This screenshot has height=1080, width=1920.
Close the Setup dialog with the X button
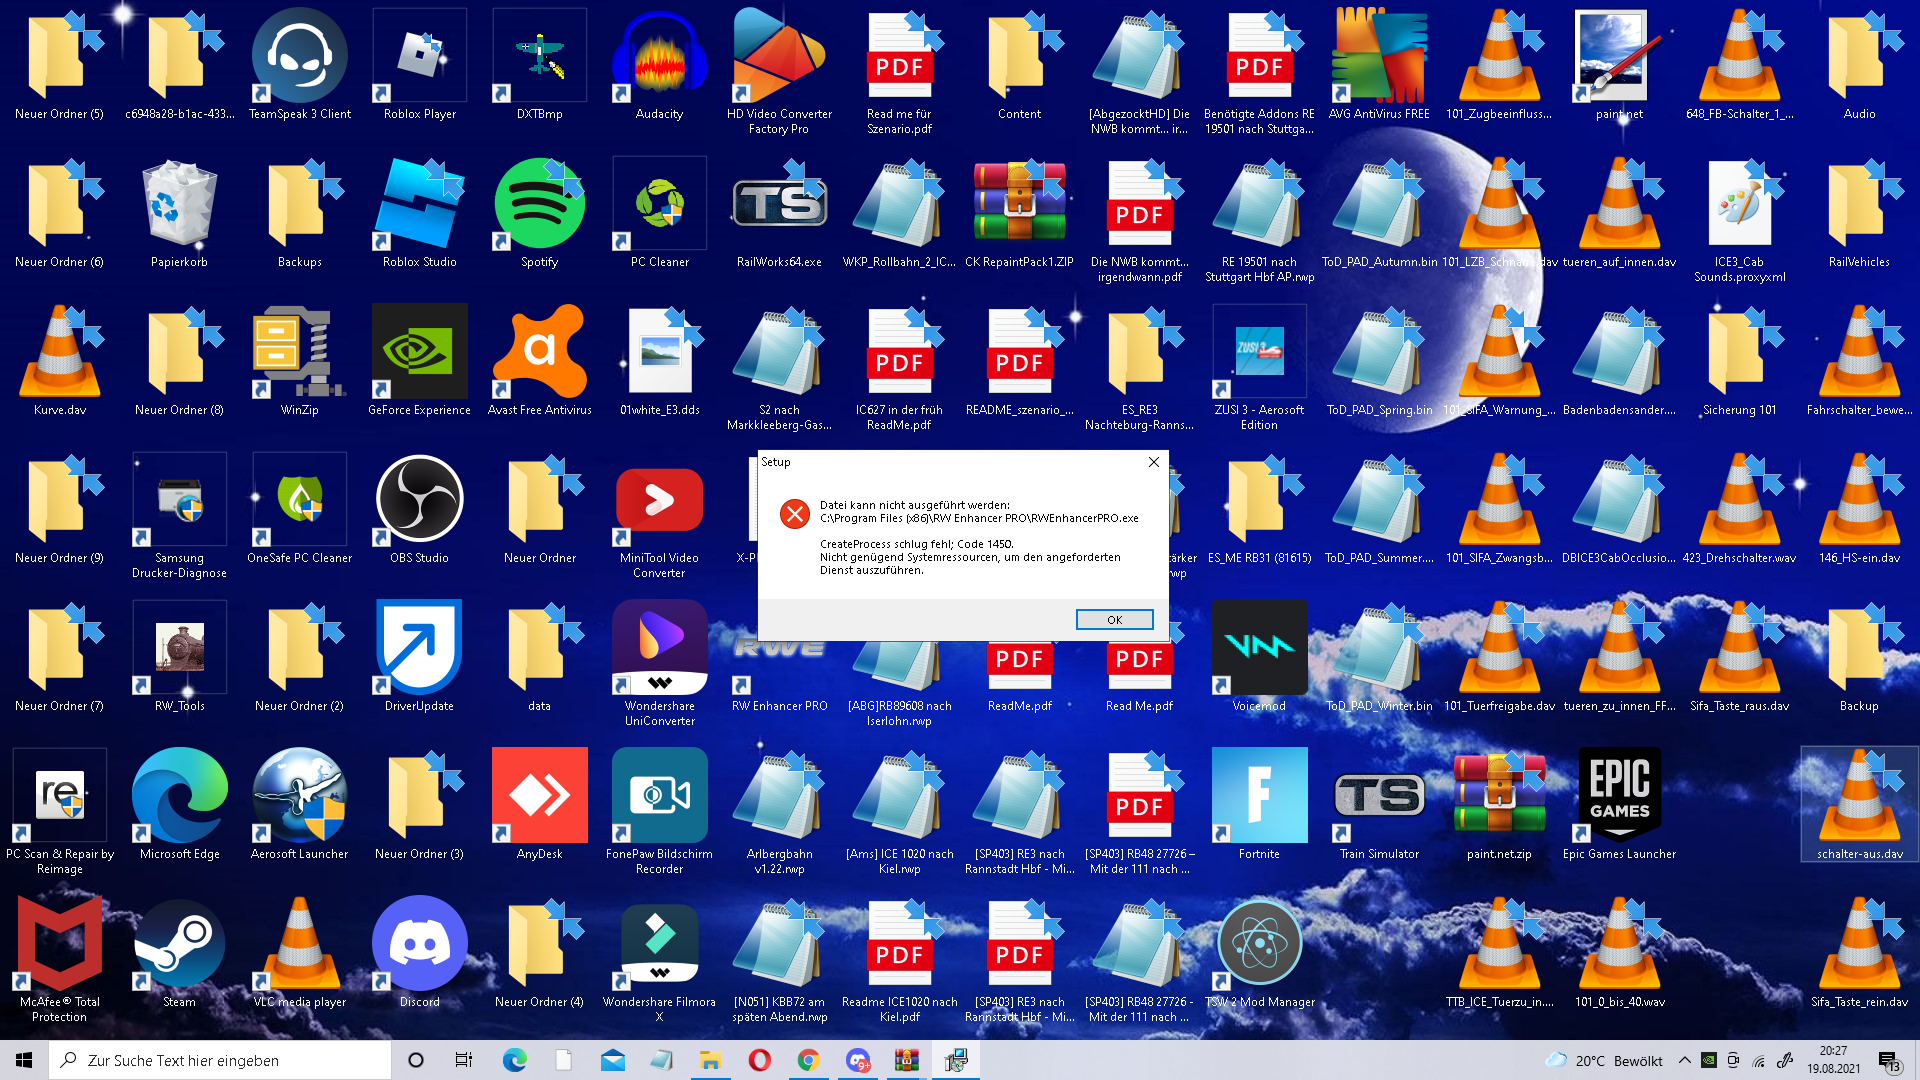1153,462
